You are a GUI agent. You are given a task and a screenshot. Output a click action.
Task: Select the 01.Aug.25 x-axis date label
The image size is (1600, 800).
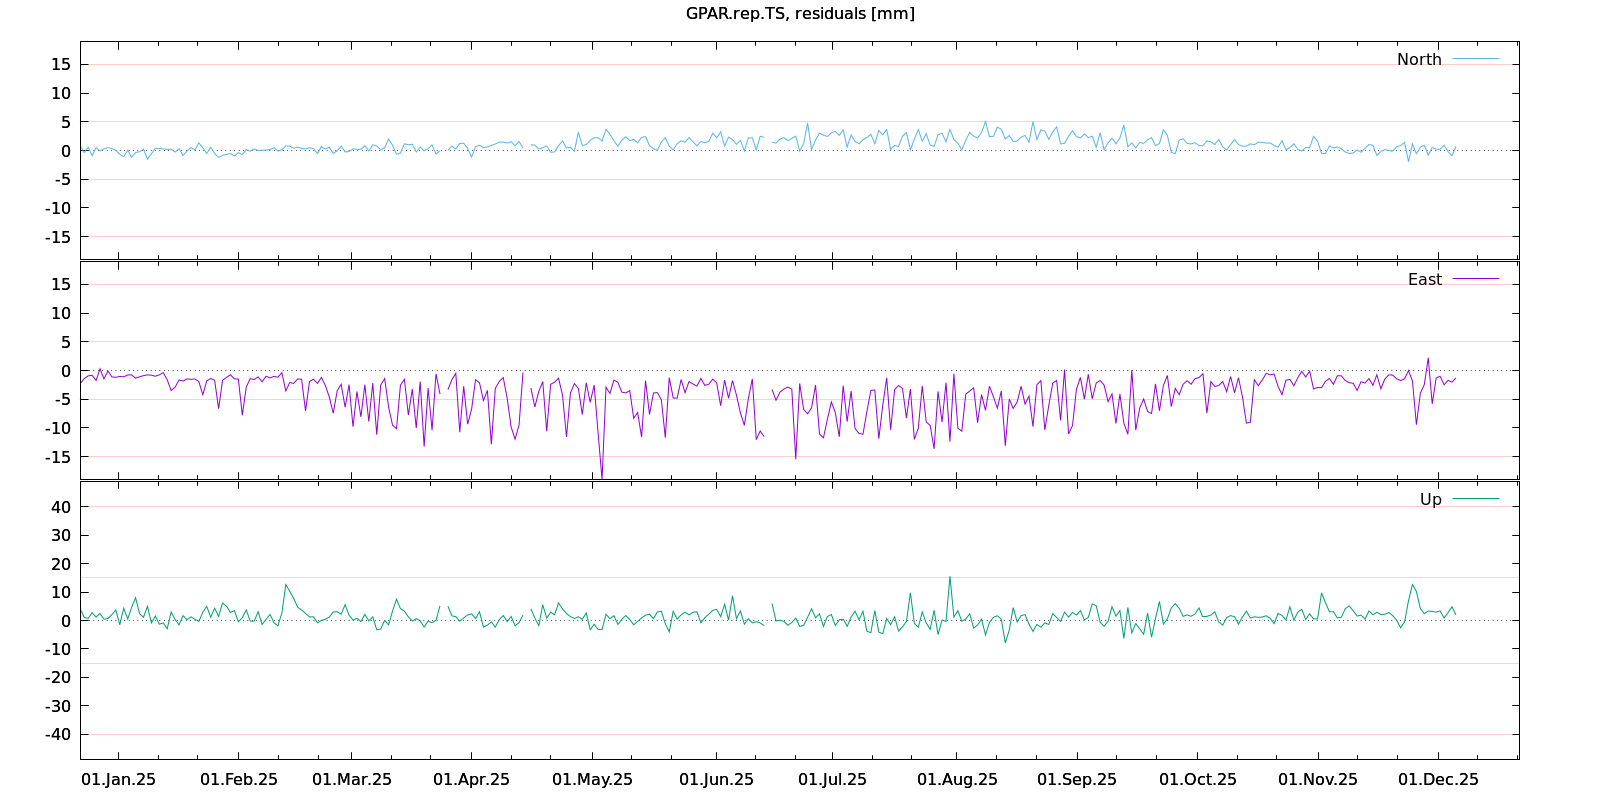coord(957,779)
